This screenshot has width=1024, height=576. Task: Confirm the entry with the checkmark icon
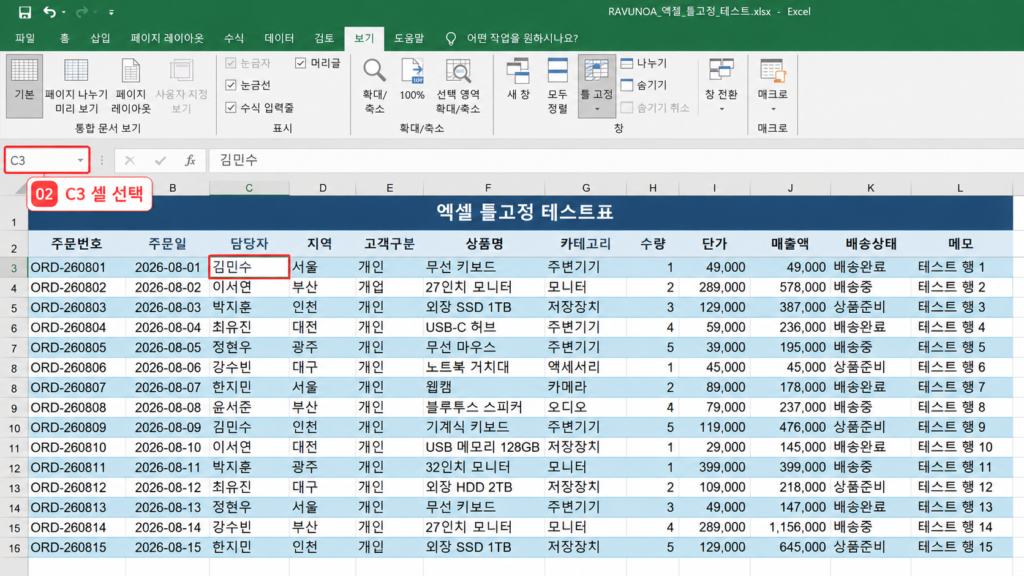[160, 160]
